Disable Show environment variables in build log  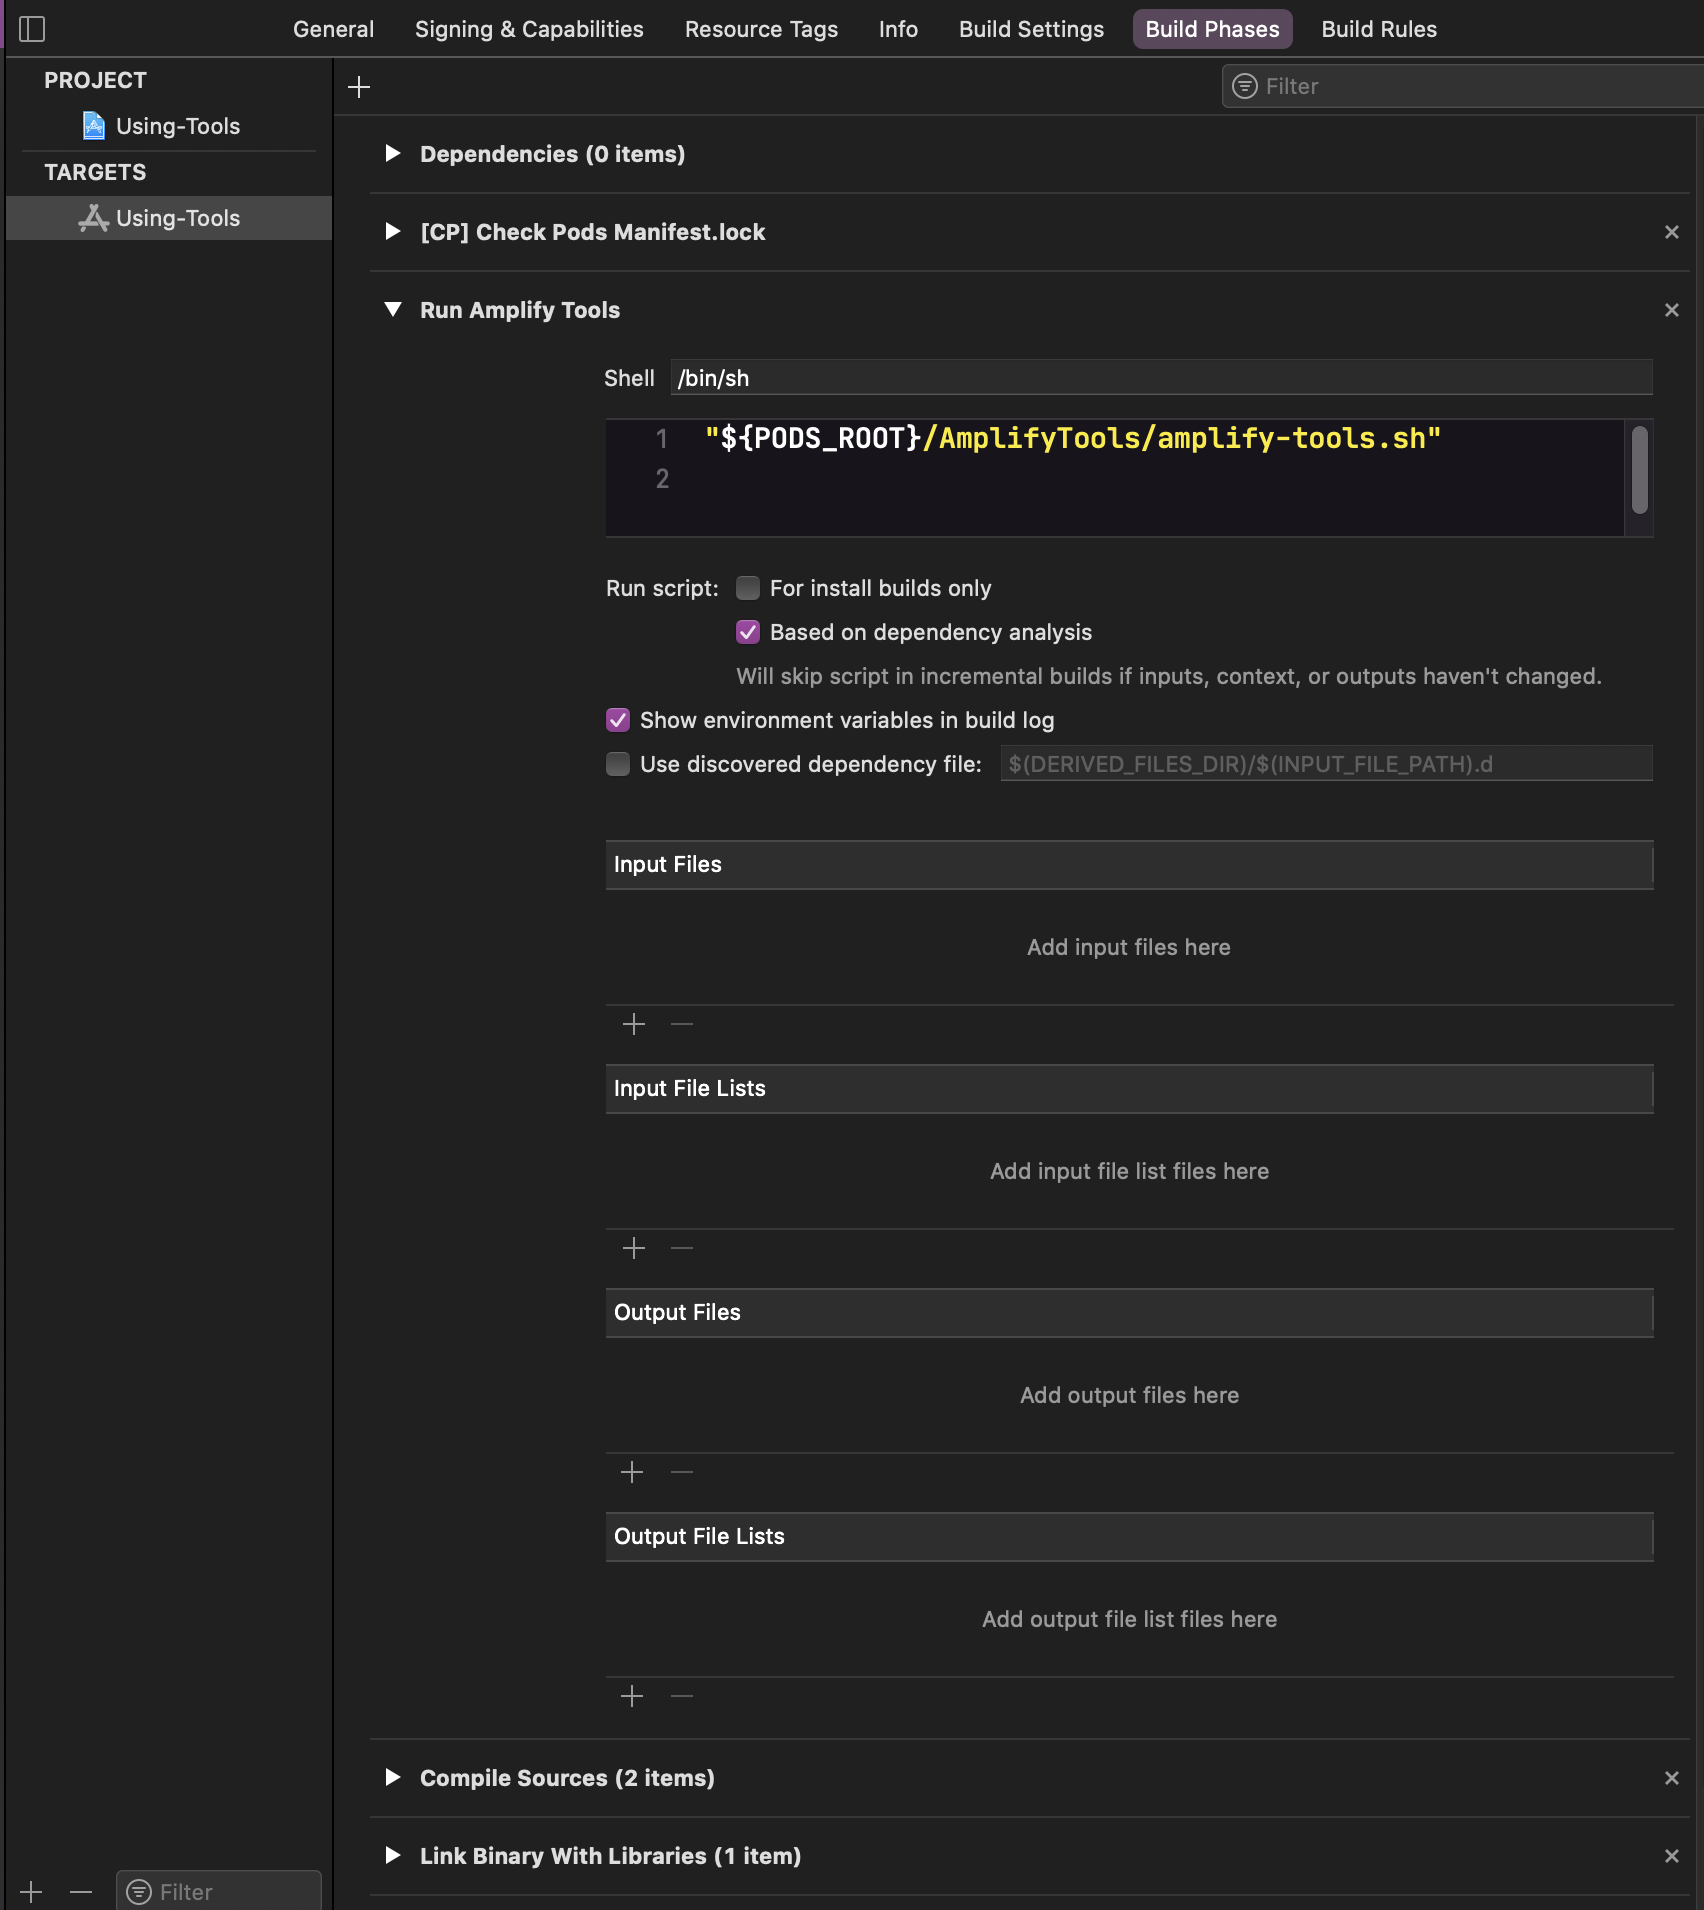(x=618, y=720)
